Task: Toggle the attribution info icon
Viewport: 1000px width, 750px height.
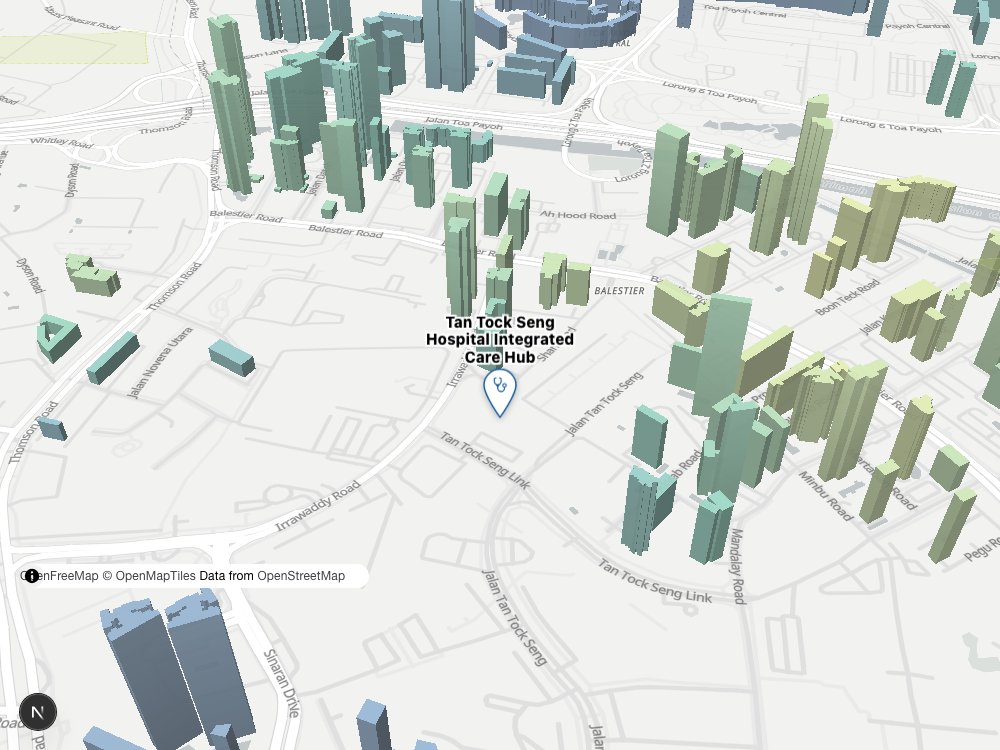Action: (x=31, y=576)
